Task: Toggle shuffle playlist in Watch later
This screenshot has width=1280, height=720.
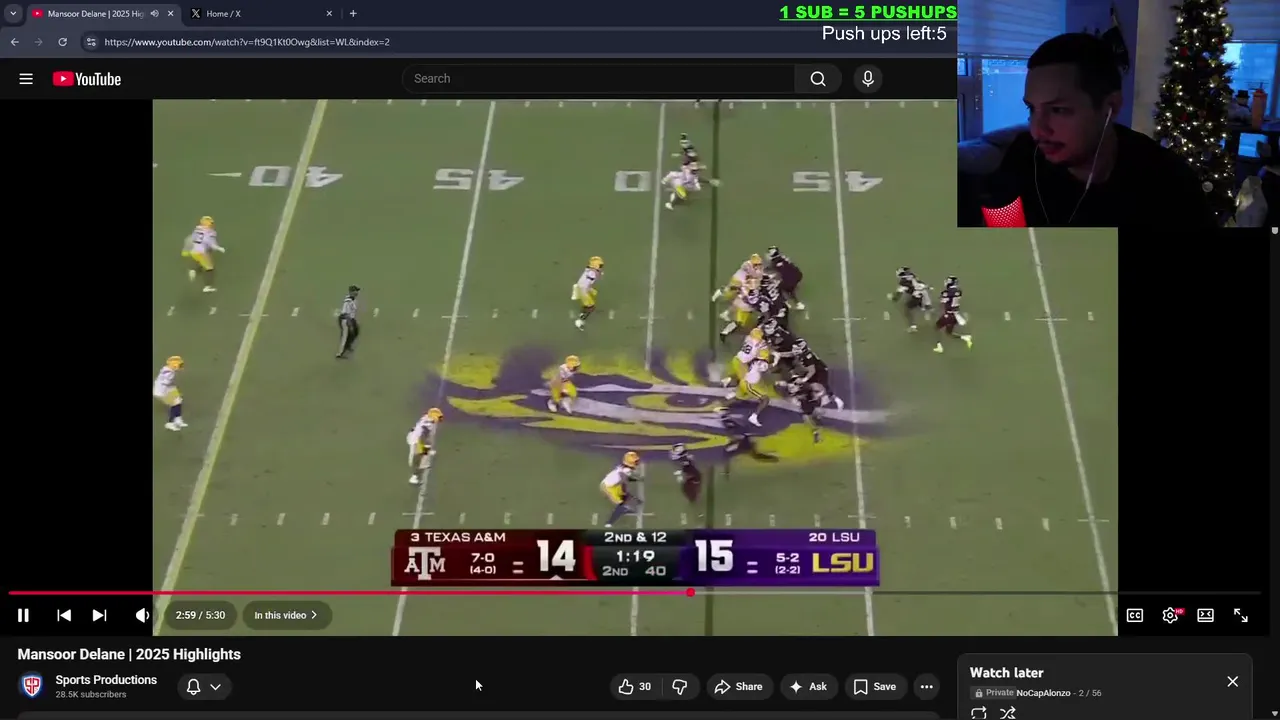Action: (x=1008, y=713)
